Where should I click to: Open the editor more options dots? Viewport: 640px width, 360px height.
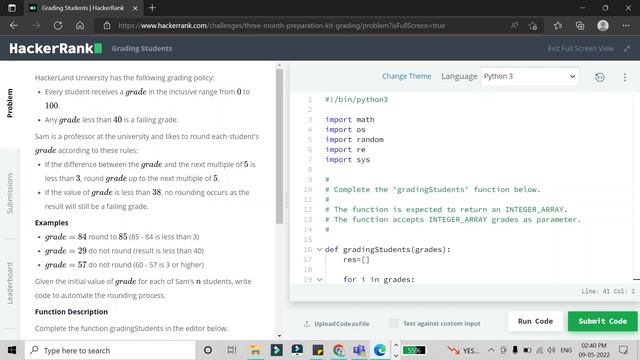pyautogui.click(x=624, y=77)
